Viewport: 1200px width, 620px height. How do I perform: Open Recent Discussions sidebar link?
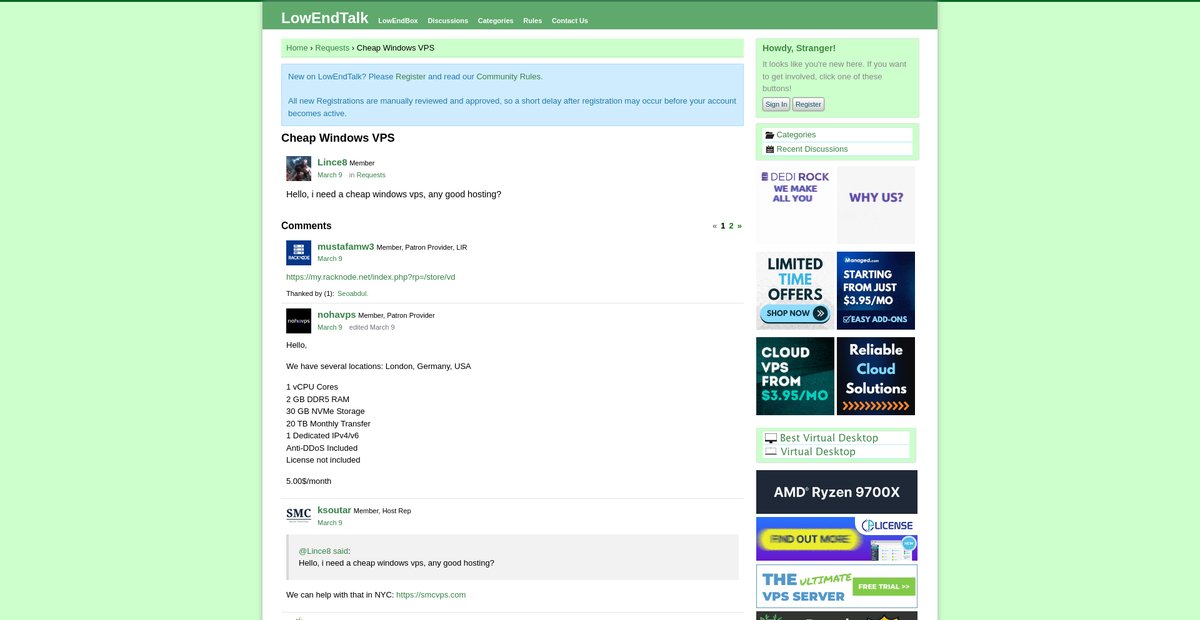(812, 149)
